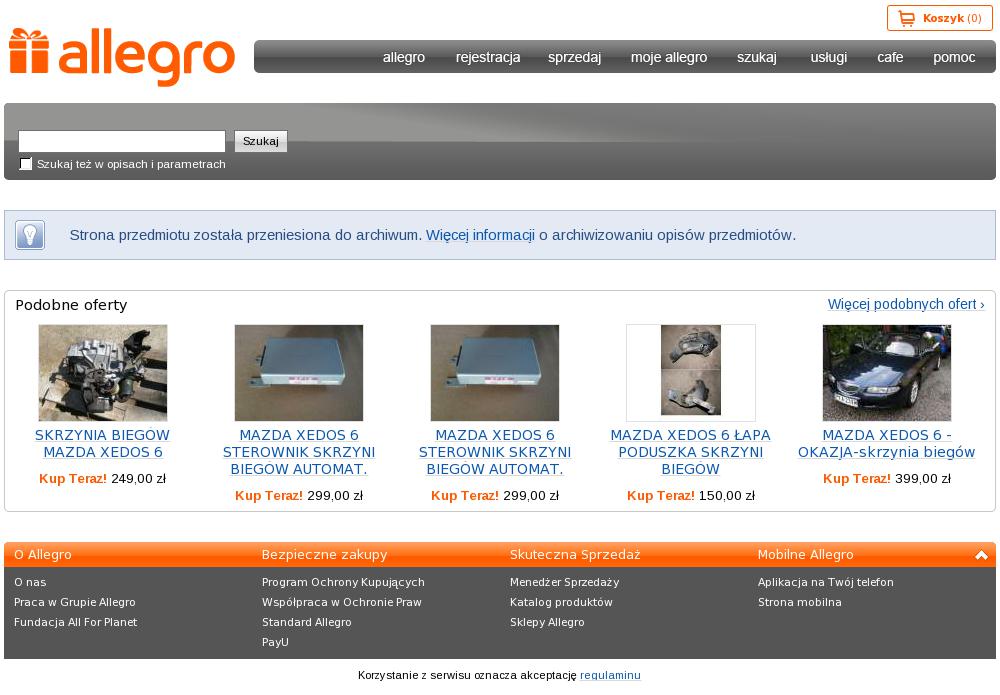
Task: Open the regulaminu terms link
Action: 610,675
